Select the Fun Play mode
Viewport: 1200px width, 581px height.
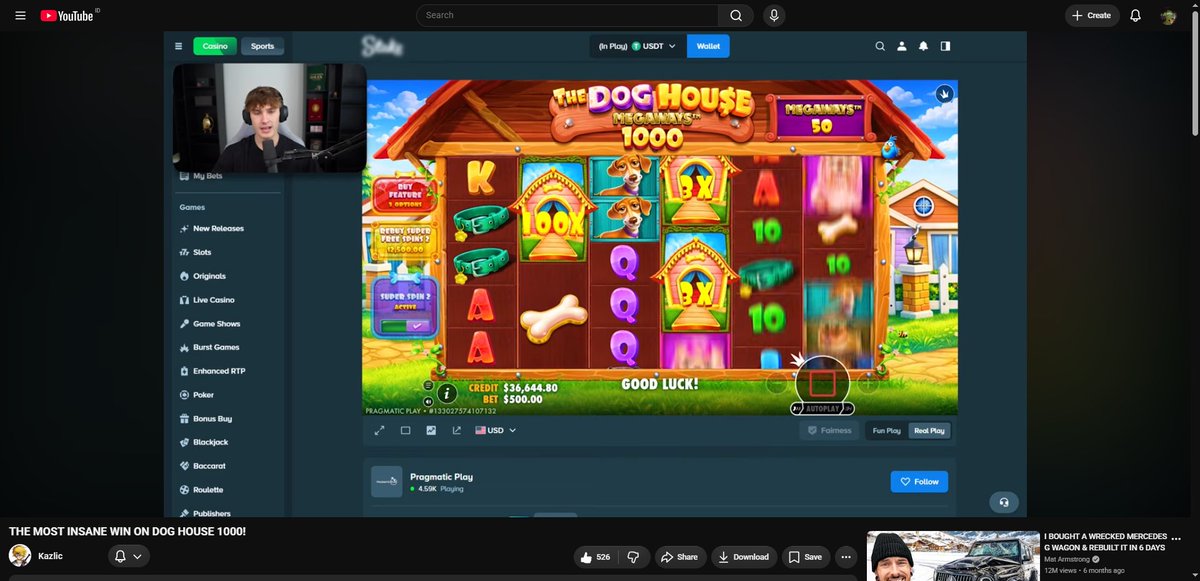tap(887, 430)
